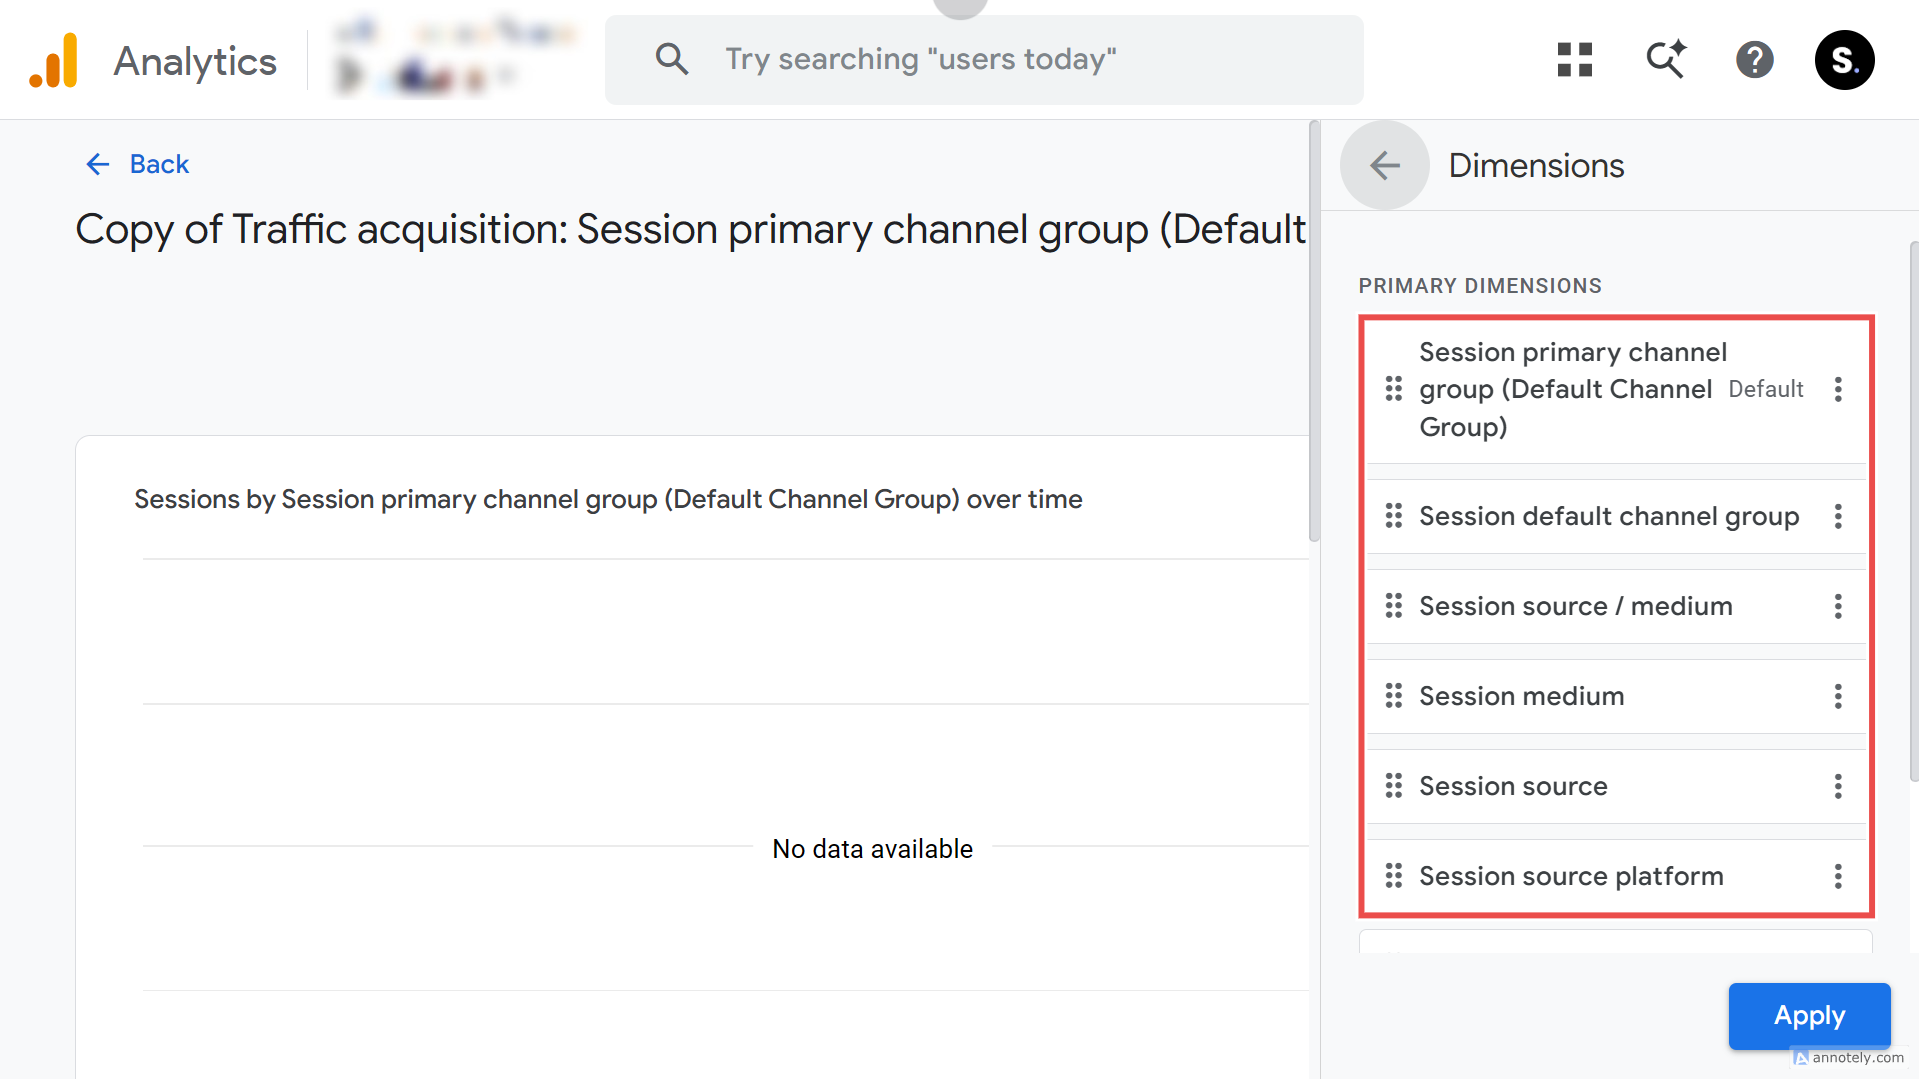Click the Dimensions panel vertical scrollbar
1919x1079 pixels.
(1913, 510)
